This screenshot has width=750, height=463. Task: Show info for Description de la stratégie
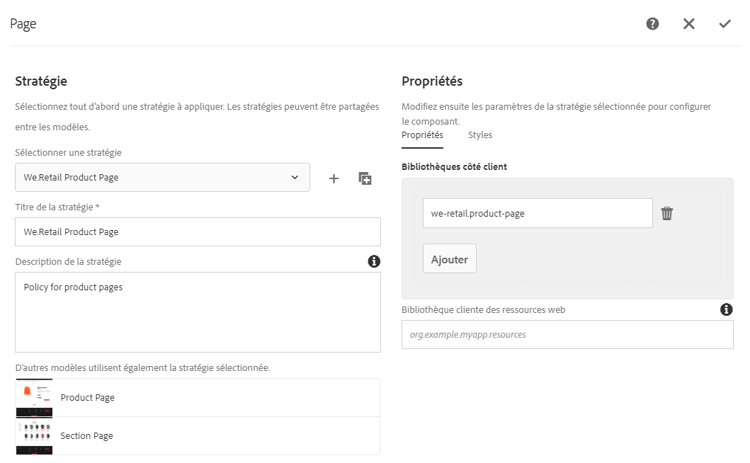(x=374, y=261)
